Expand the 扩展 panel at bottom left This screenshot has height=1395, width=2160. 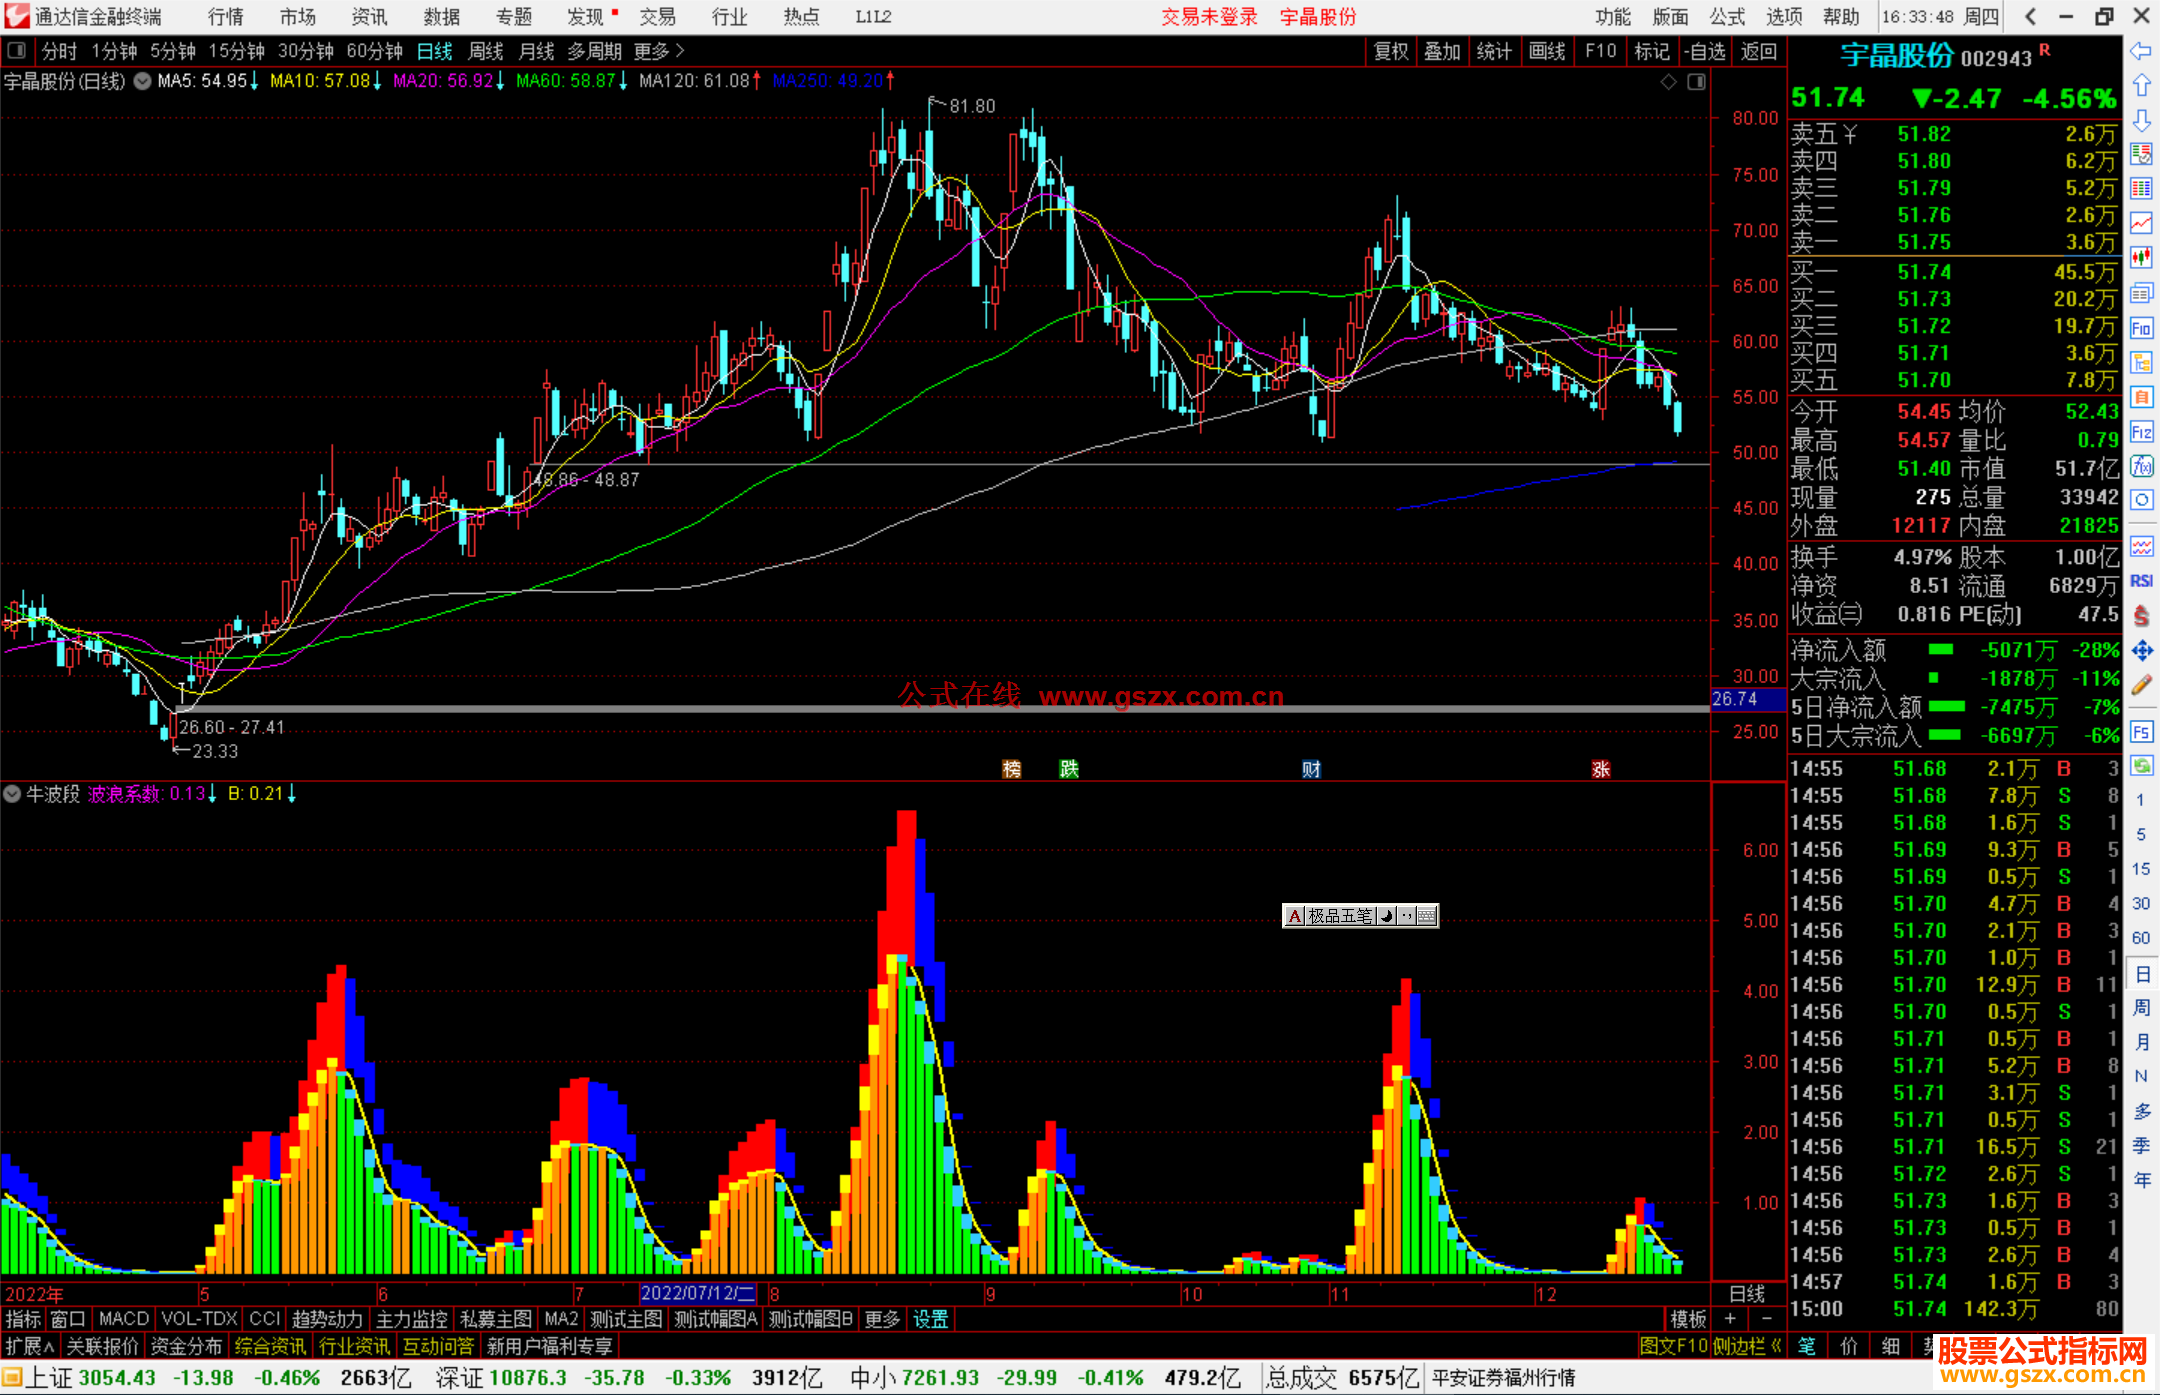click(x=29, y=1346)
